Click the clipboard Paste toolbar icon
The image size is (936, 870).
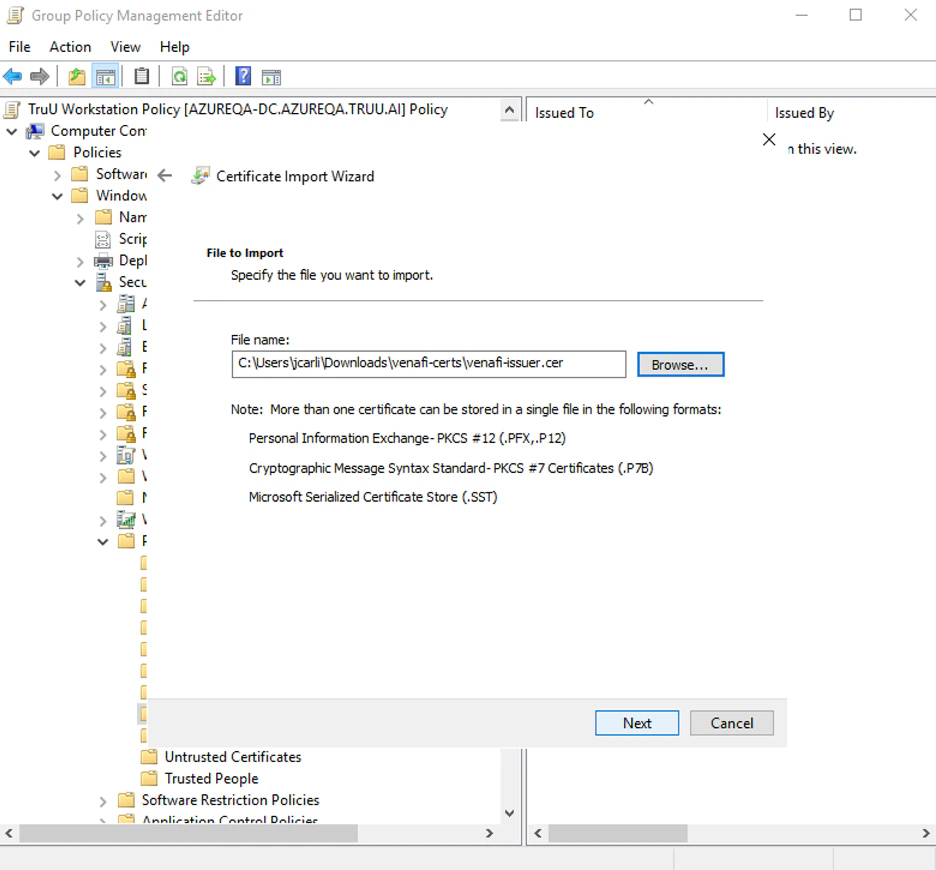tap(141, 76)
